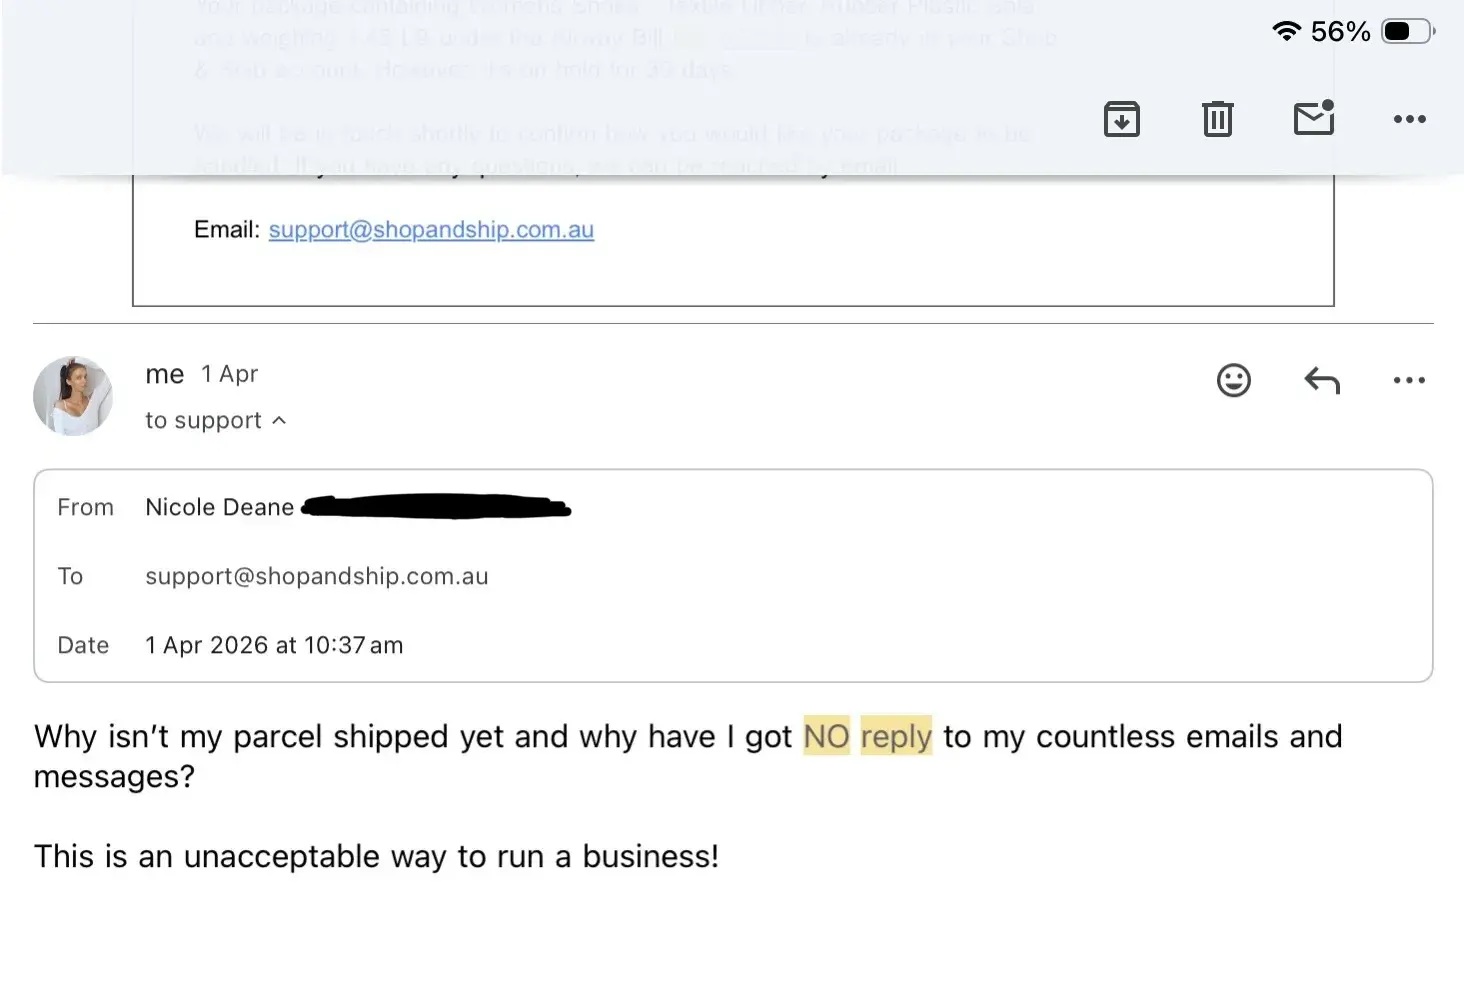Tap the "me" sender name
This screenshot has height=984, width=1464.
coord(165,374)
